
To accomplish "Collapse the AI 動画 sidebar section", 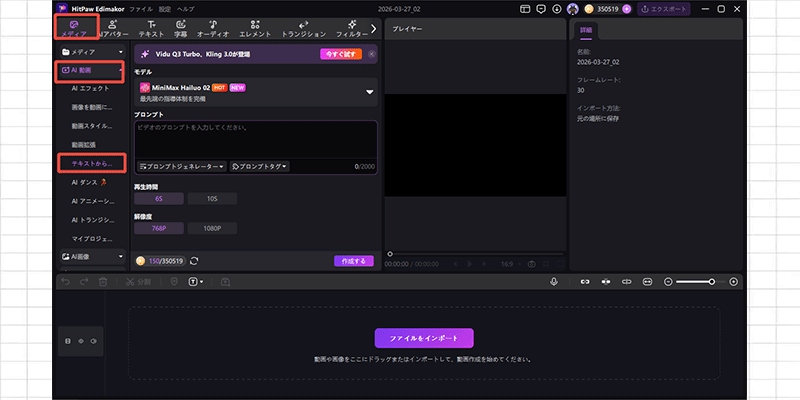I will pyautogui.click(x=122, y=70).
